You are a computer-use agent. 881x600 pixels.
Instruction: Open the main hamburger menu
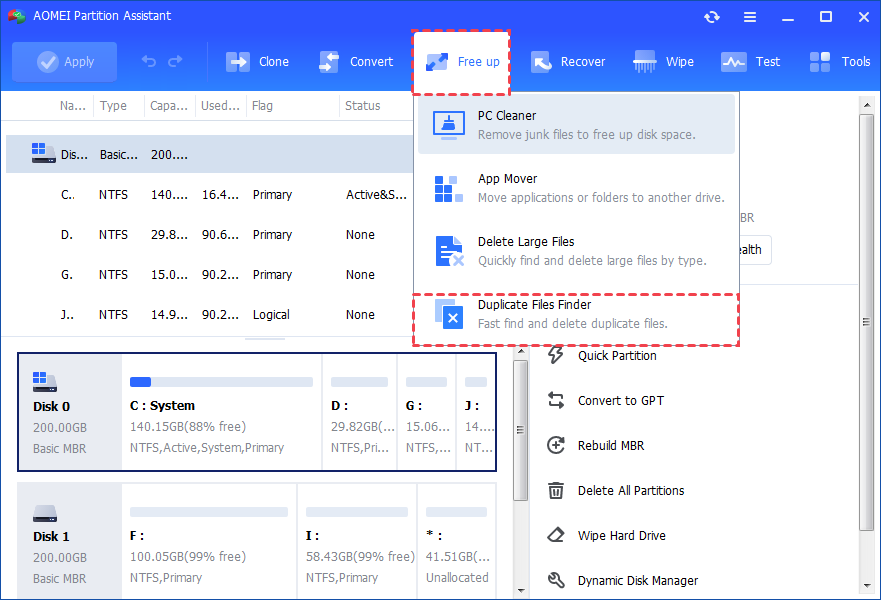coord(749,16)
